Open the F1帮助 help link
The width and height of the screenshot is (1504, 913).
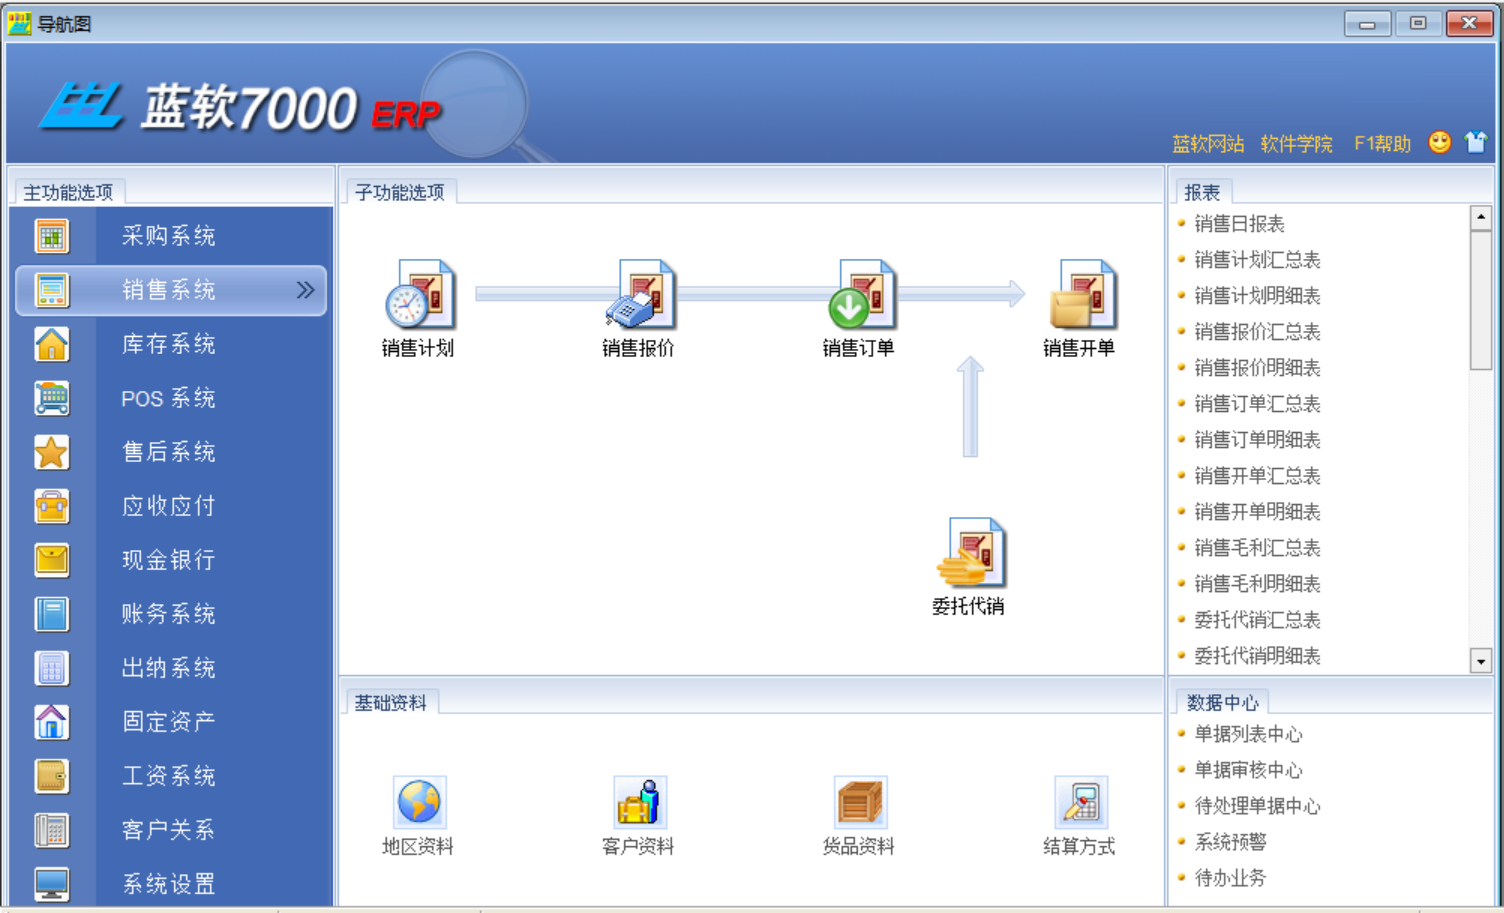(1382, 144)
